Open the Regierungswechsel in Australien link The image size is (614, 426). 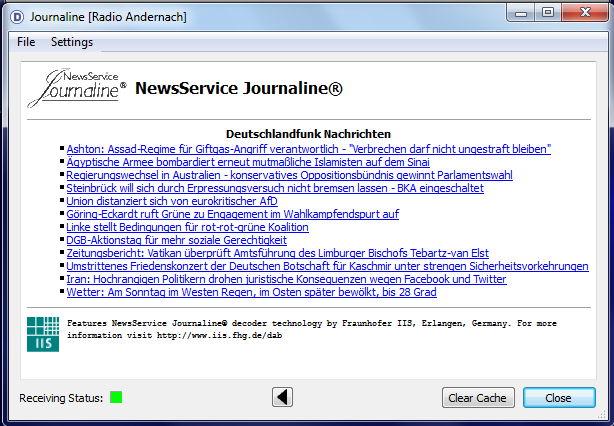[x=289, y=175]
